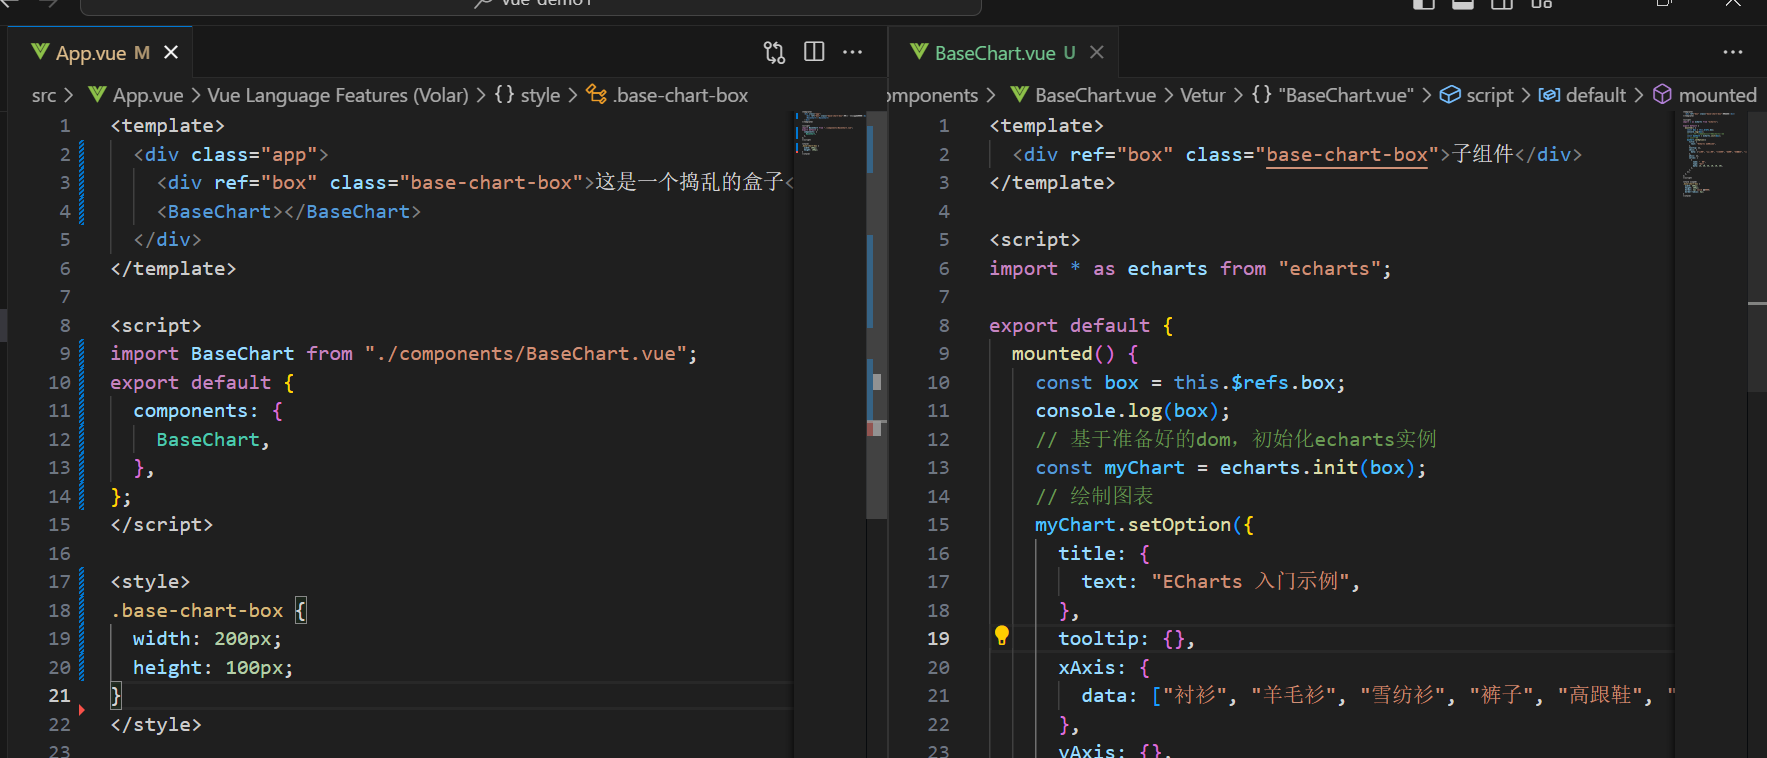Click "echarts.init(box)" call
1767x758 pixels.
[x=1317, y=468]
